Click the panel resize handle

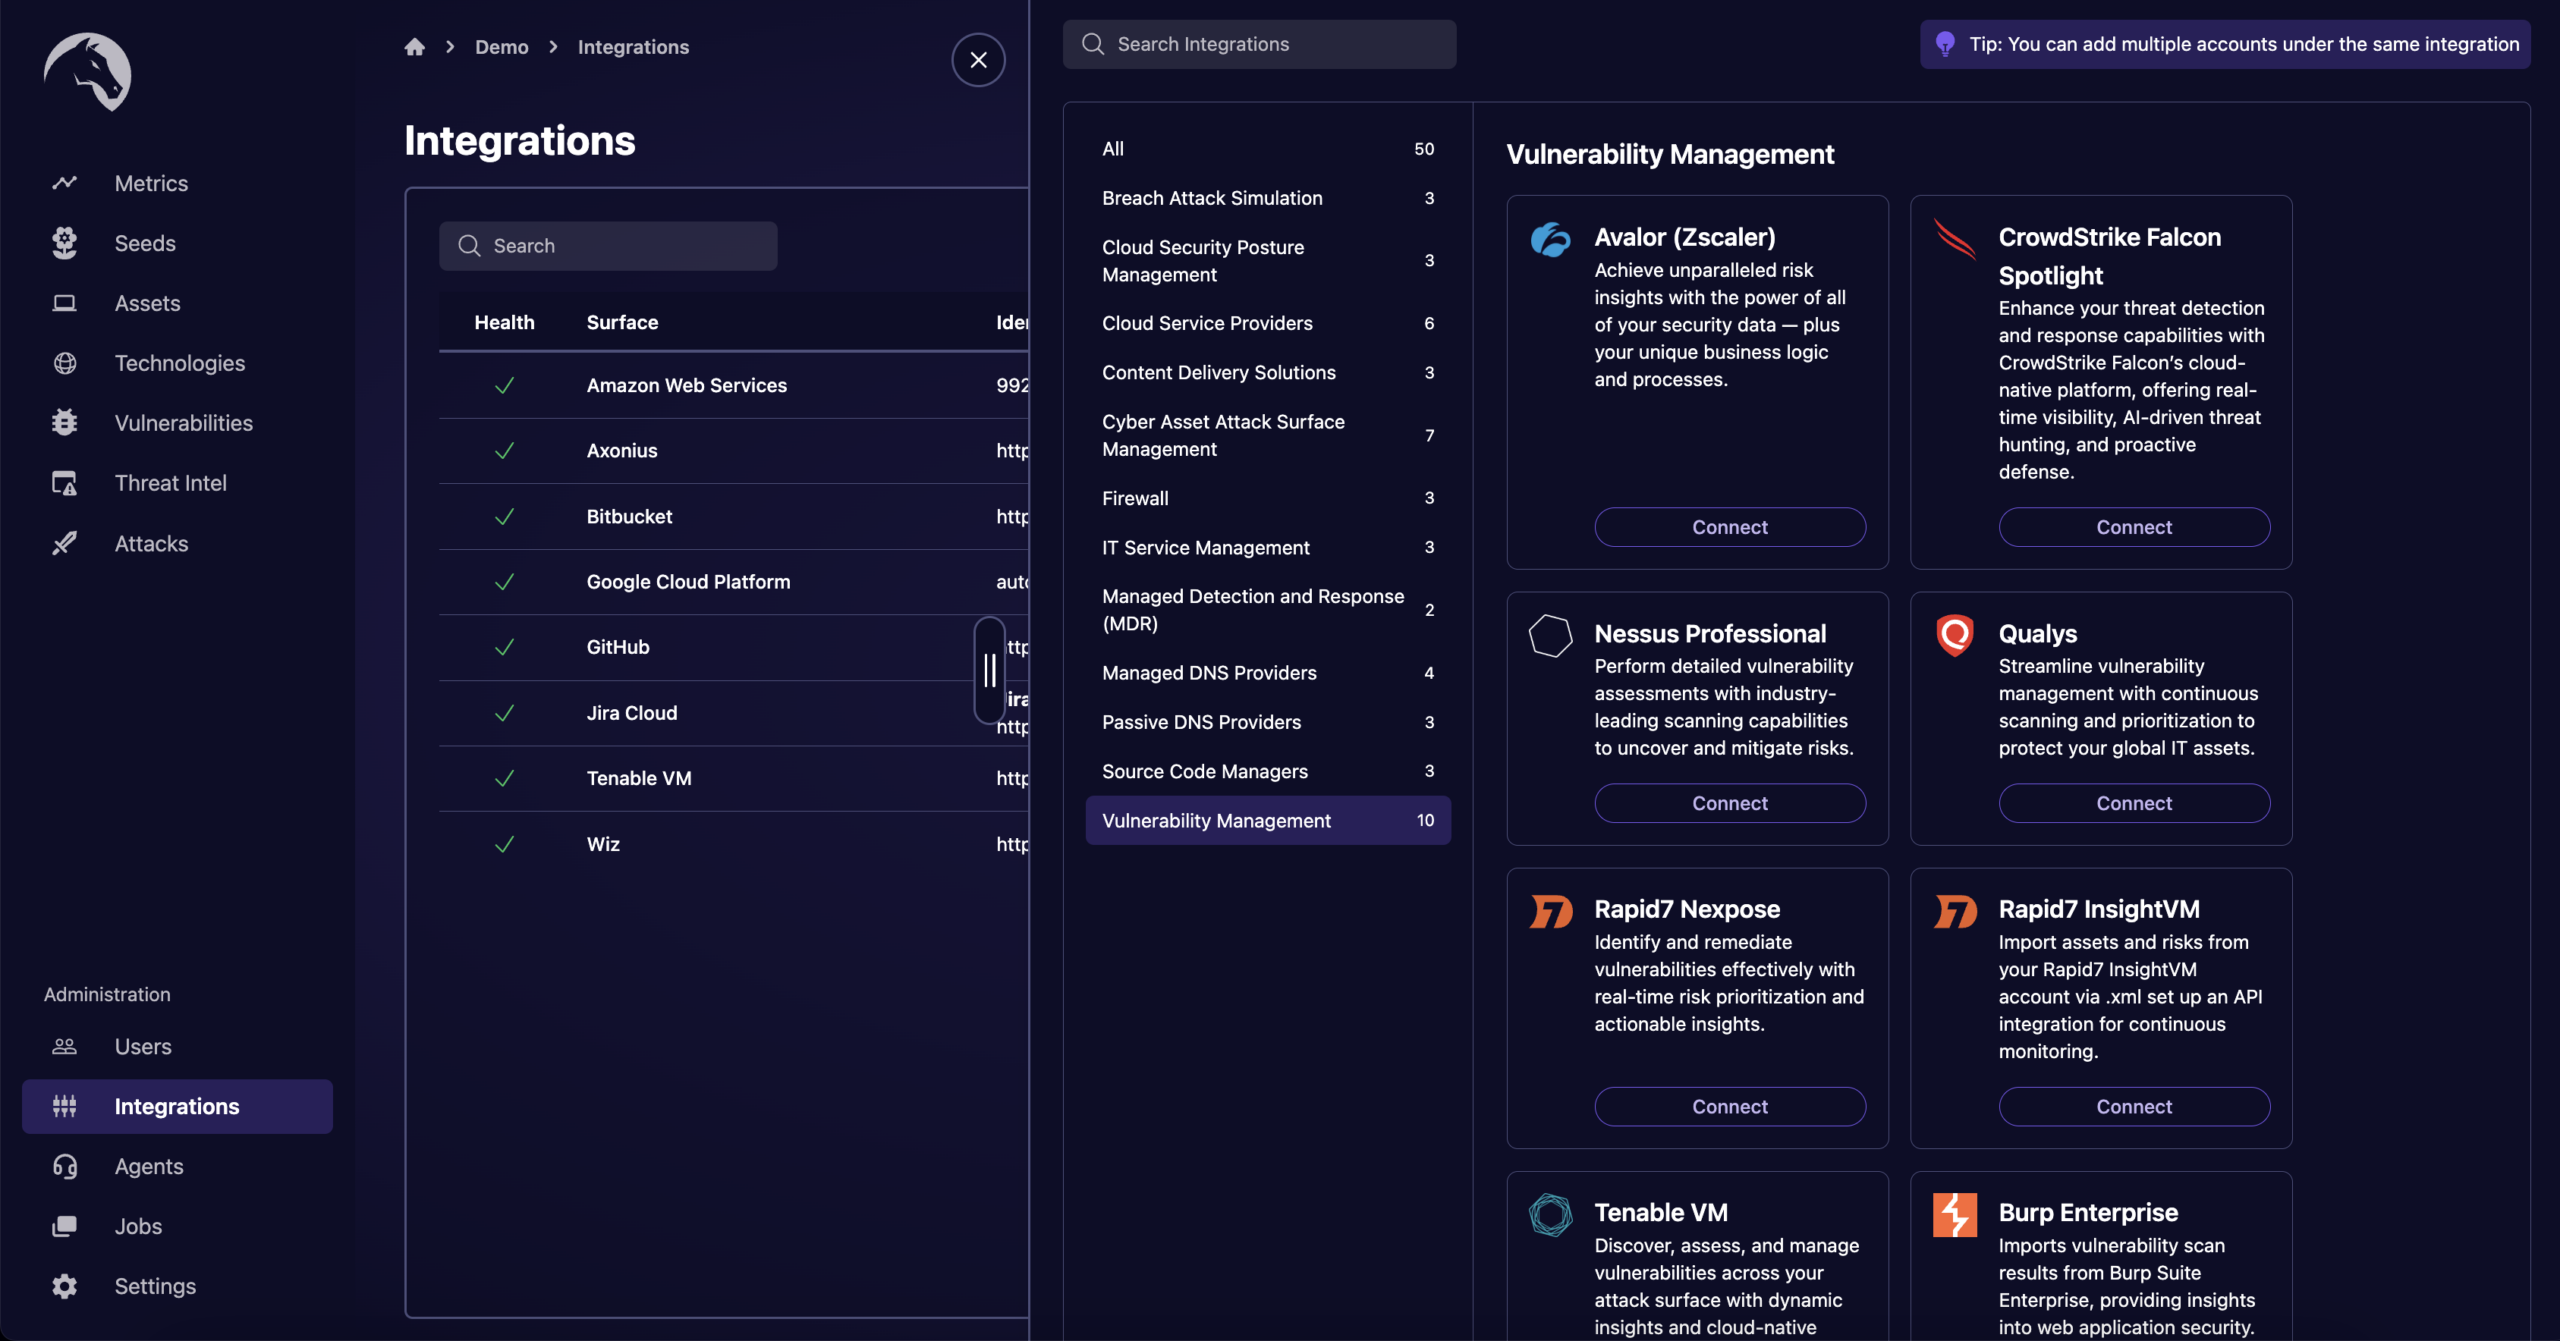[x=989, y=670]
